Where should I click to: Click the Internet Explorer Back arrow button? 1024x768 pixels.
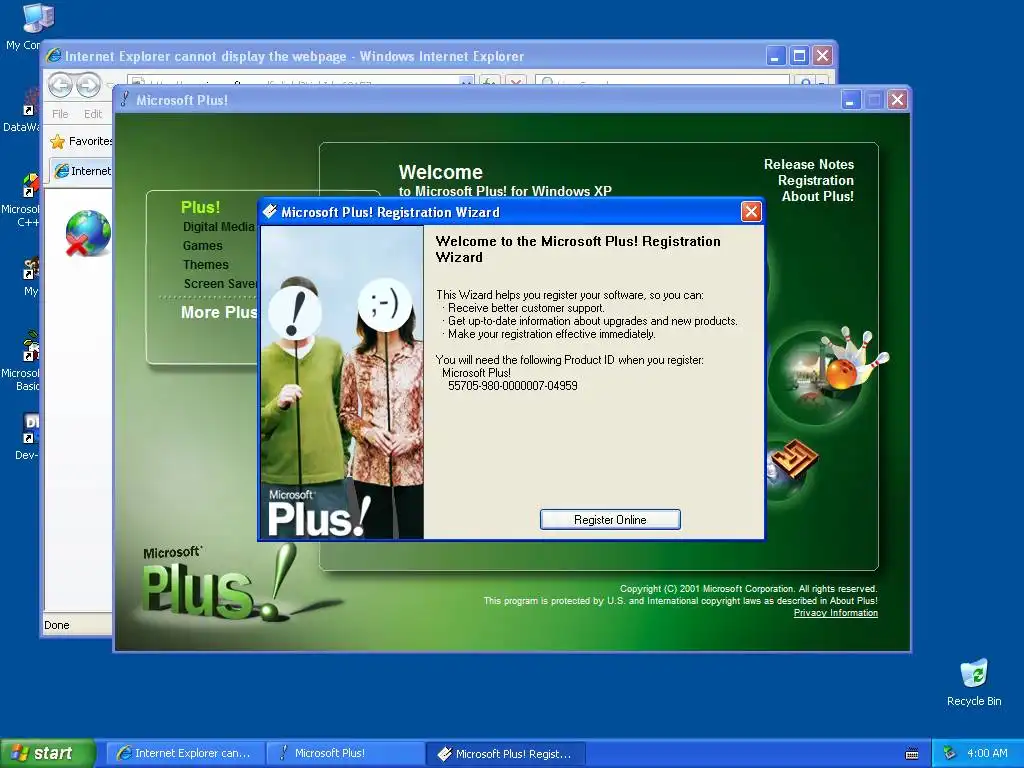(60, 84)
